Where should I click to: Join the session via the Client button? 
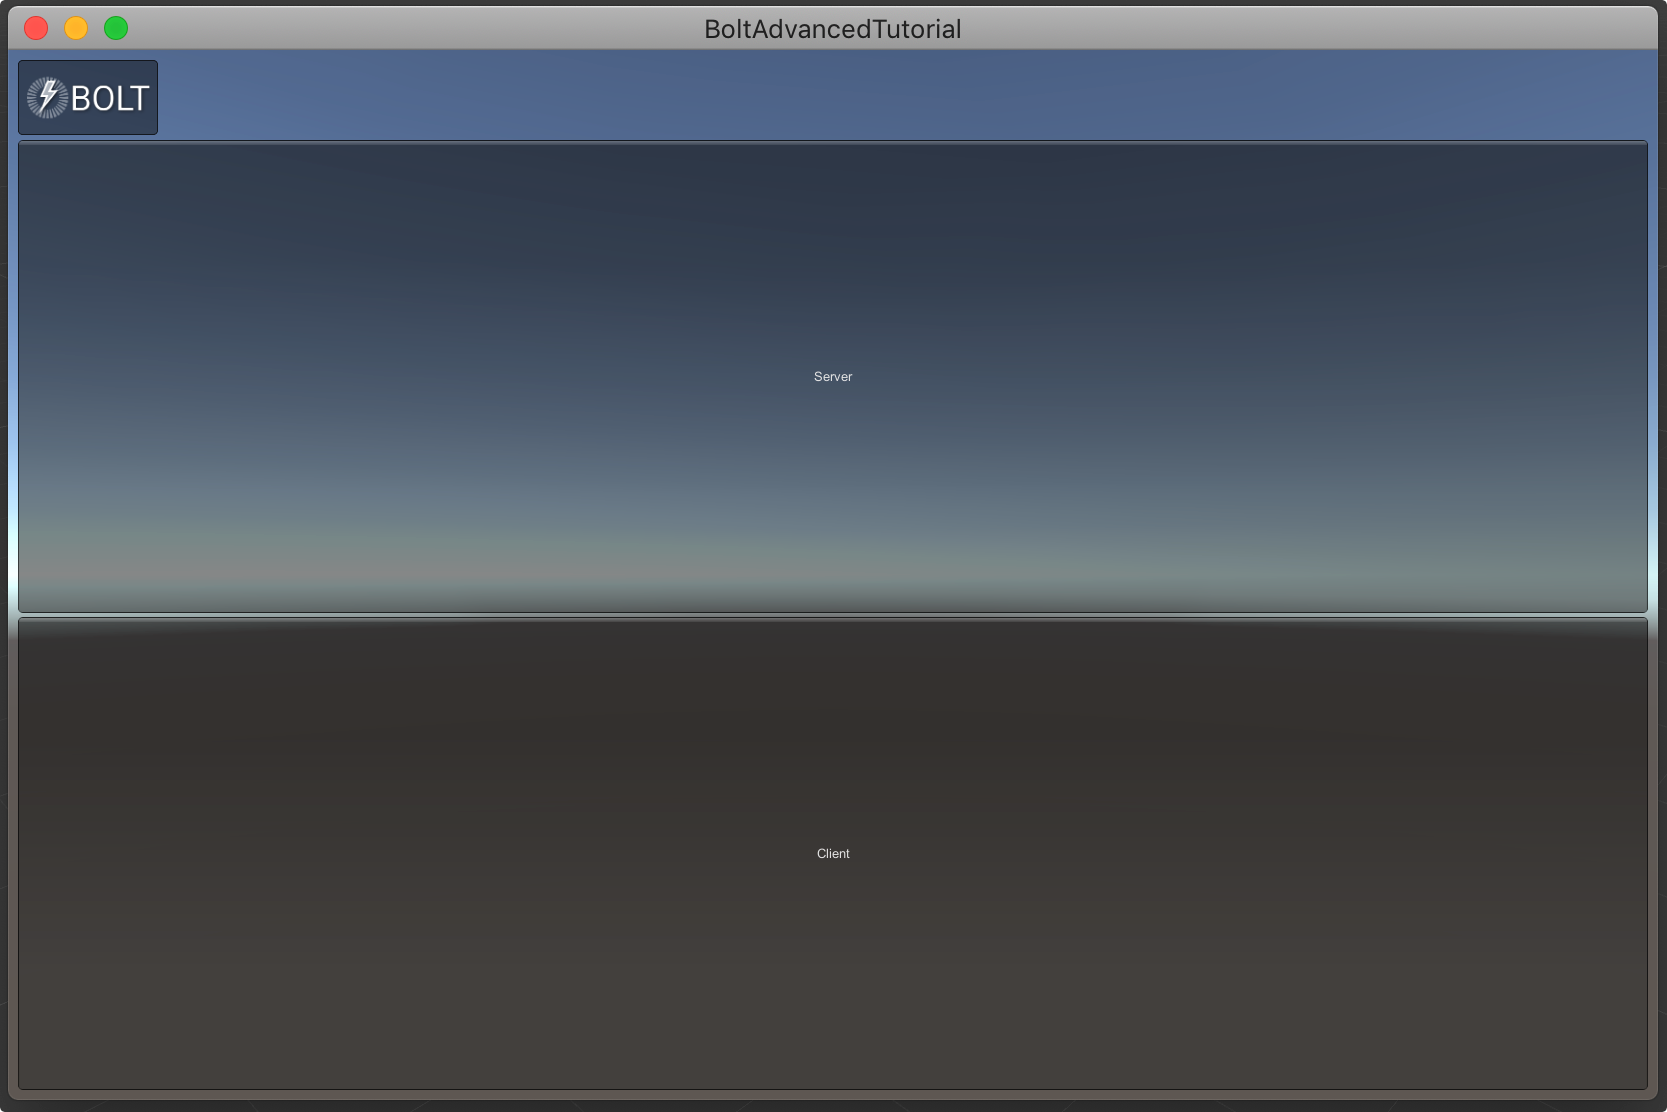tap(833, 853)
